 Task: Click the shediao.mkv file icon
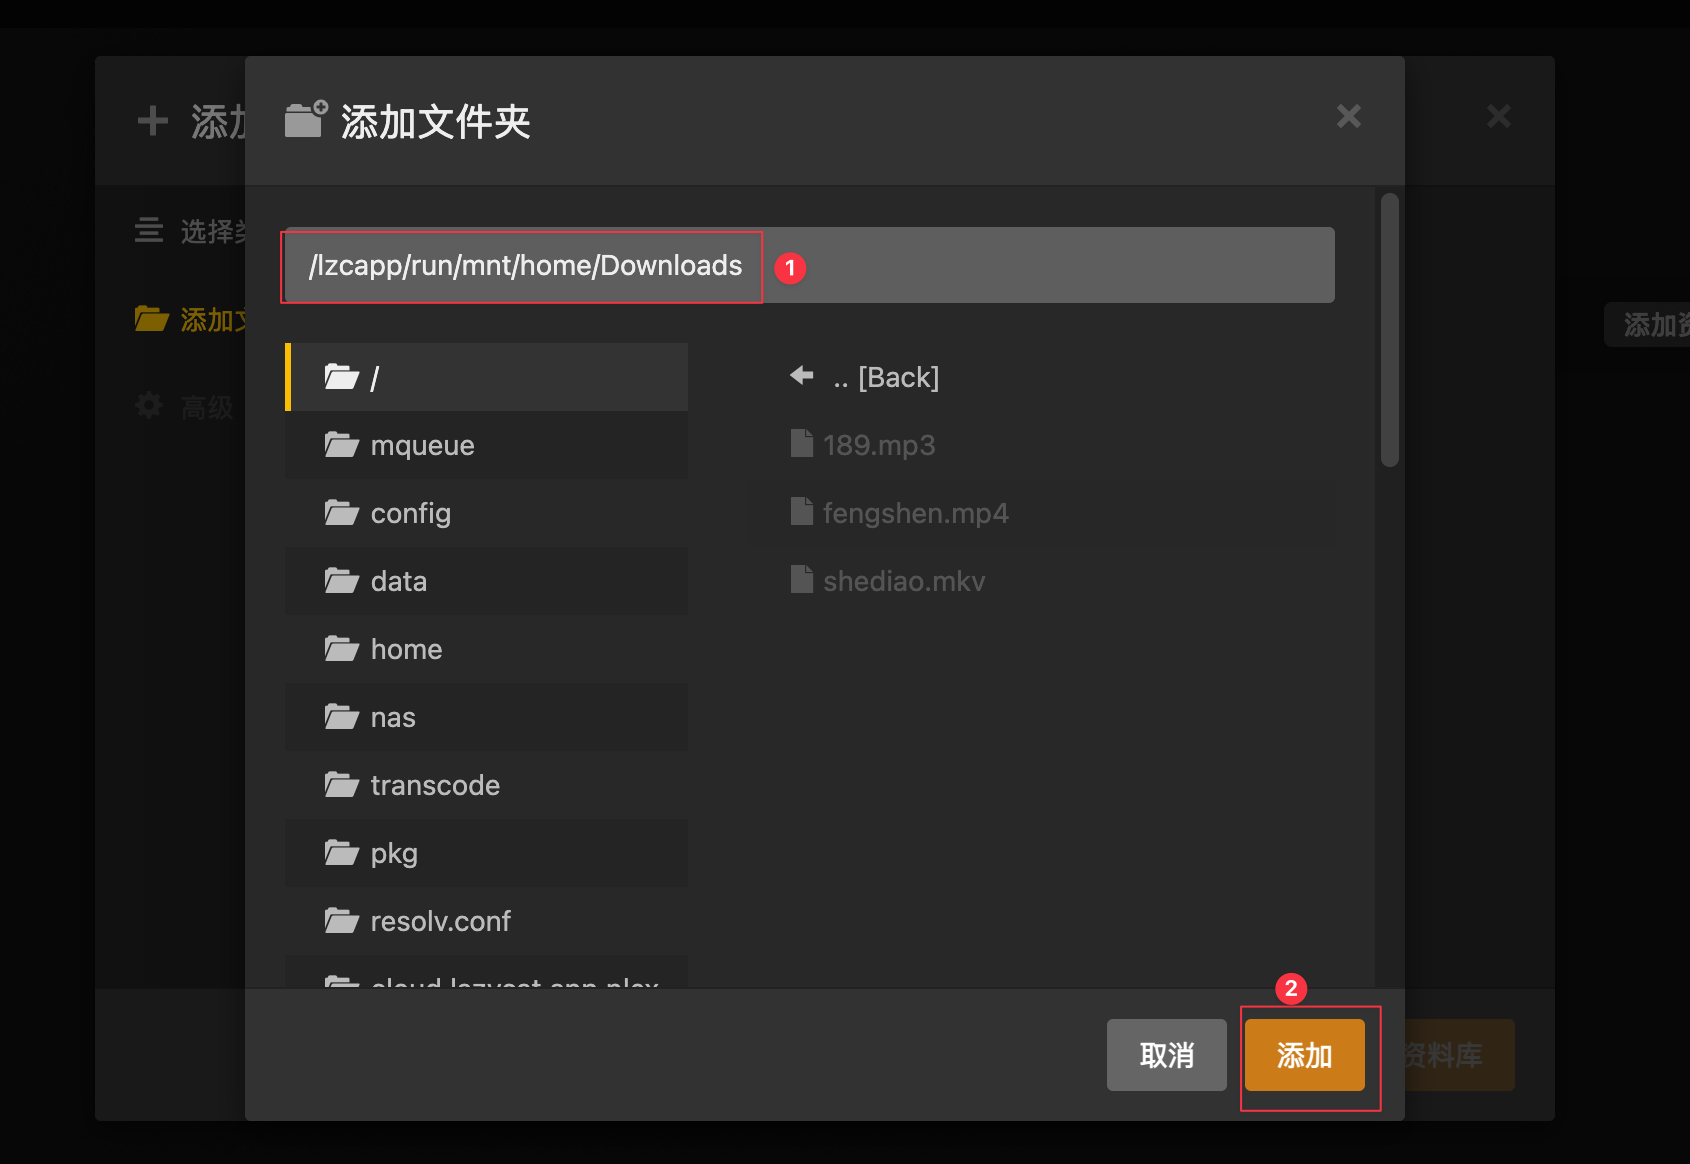click(802, 579)
